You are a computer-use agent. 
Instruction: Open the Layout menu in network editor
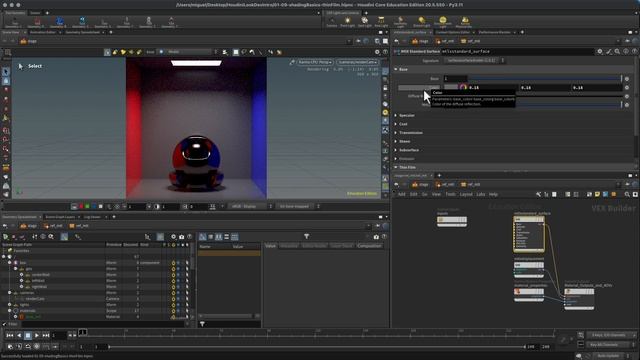point(466,194)
